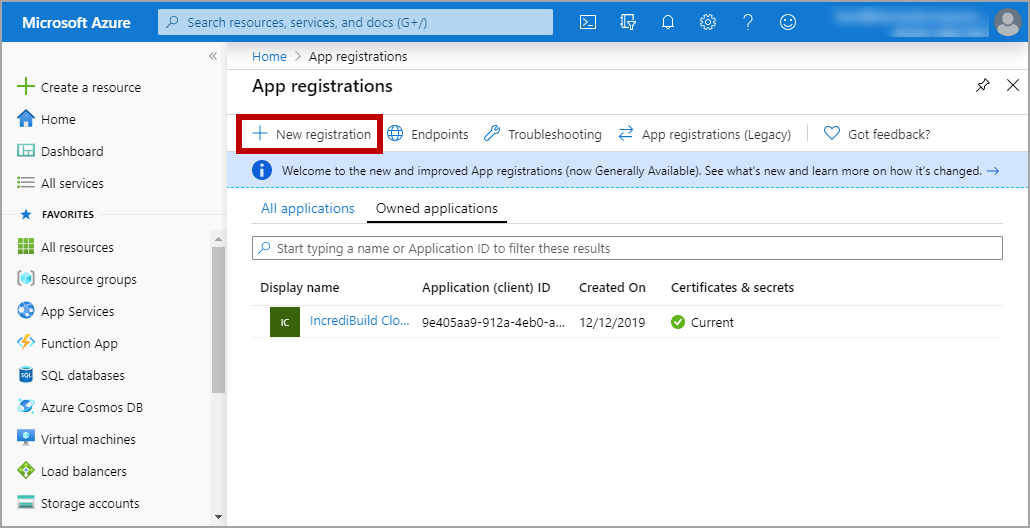Open Resource groups from sidebar

tap(89, 279)
